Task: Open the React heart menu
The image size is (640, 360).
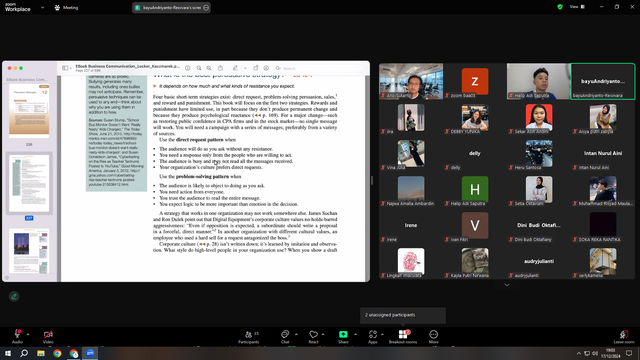Action: [x=313, y=336]
